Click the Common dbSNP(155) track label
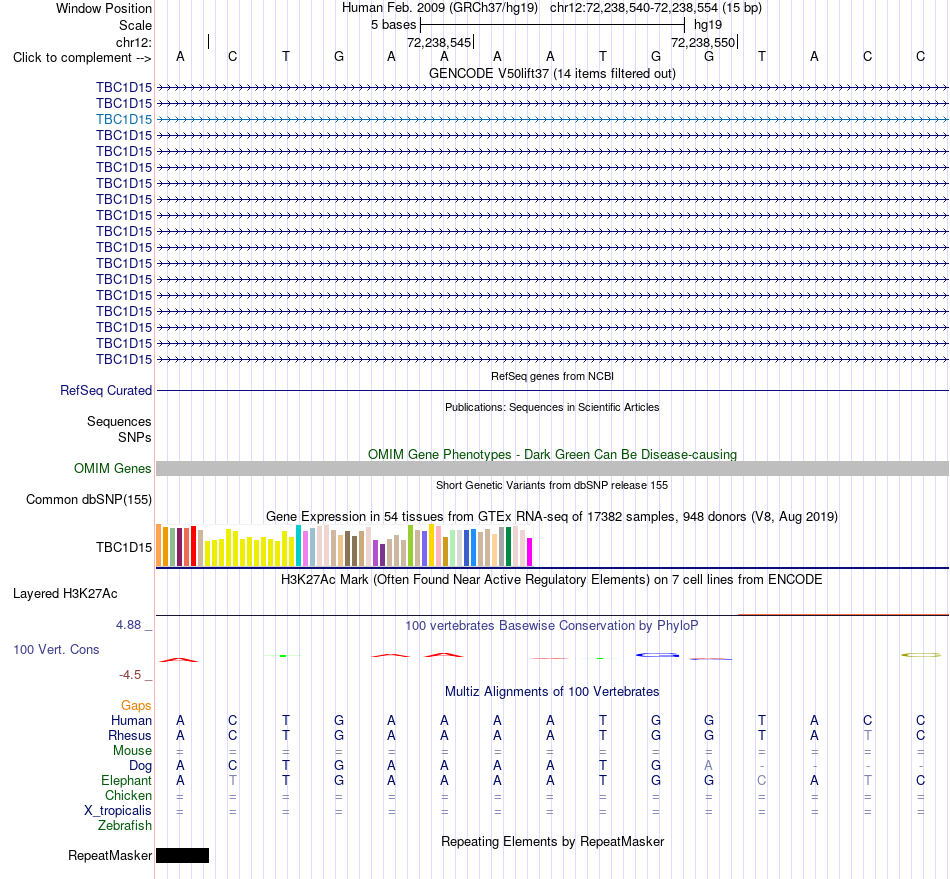The width and height of the screenshot is (950, 879). pos(88,500)
